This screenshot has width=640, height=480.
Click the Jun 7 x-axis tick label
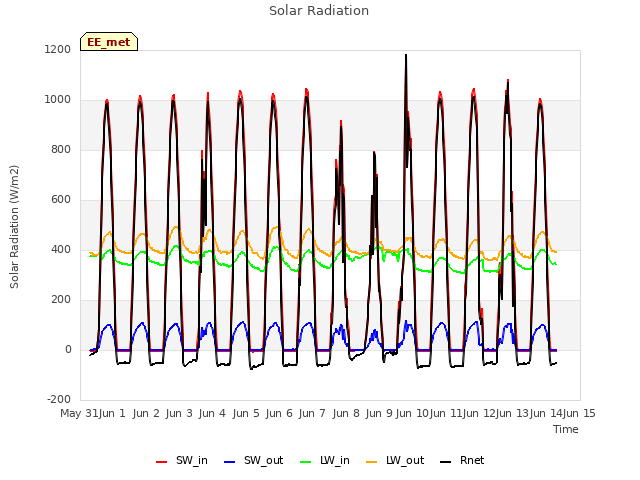click(312, 413)
